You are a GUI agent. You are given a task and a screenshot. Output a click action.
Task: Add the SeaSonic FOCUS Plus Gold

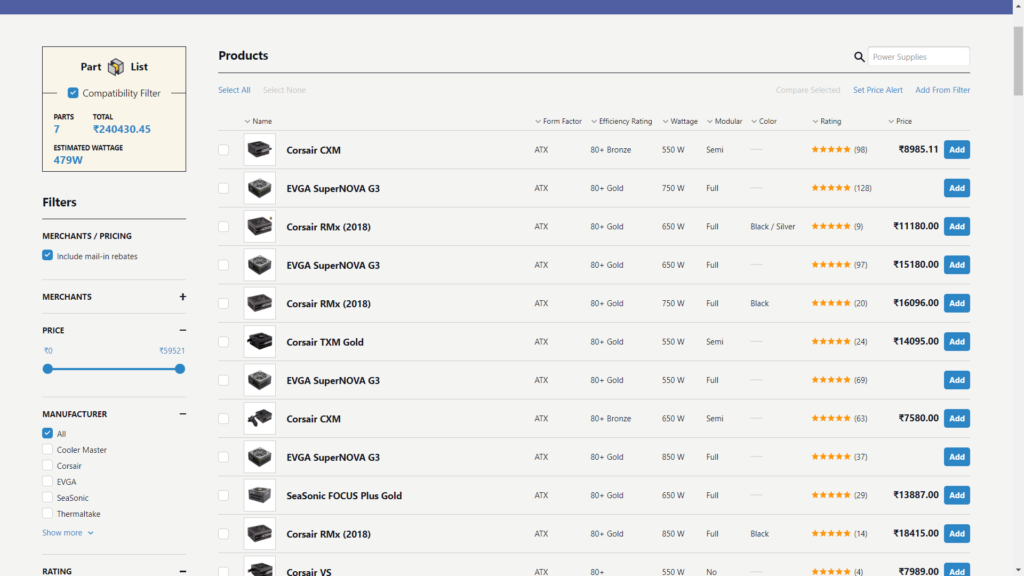(x=957, y=495)
